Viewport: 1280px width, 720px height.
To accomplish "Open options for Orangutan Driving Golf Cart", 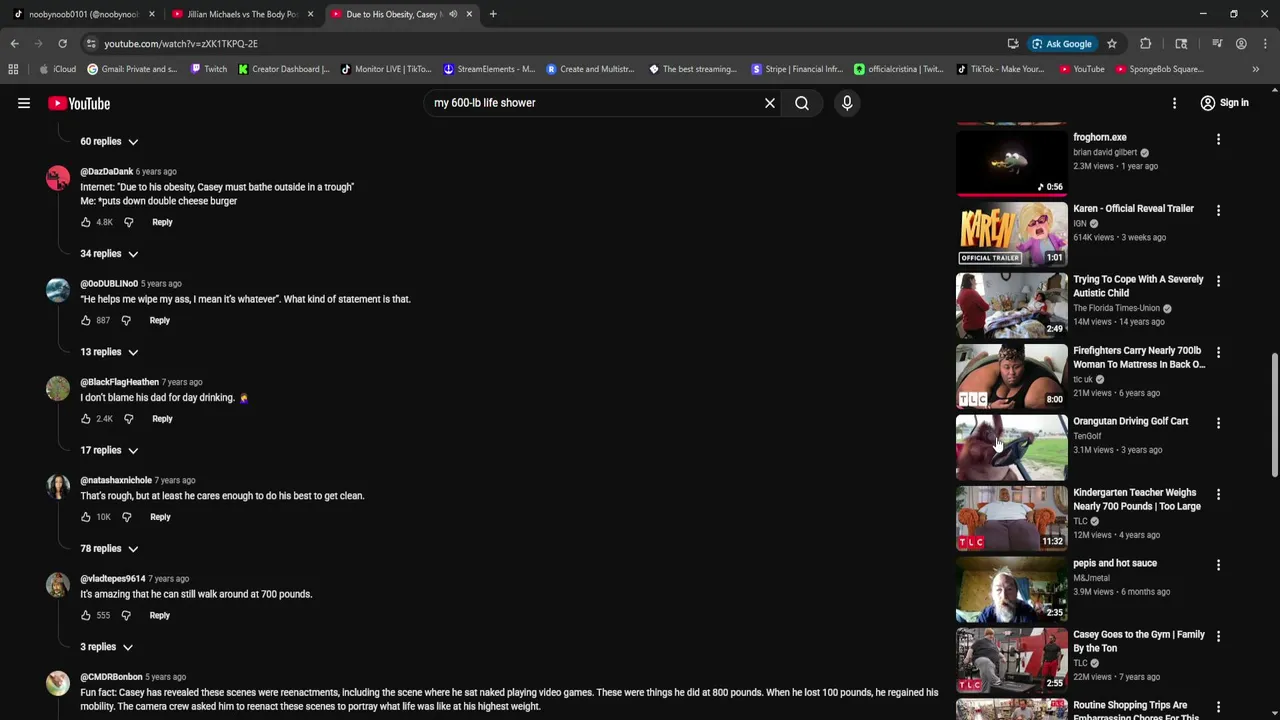I will (x=1218, y=424).
